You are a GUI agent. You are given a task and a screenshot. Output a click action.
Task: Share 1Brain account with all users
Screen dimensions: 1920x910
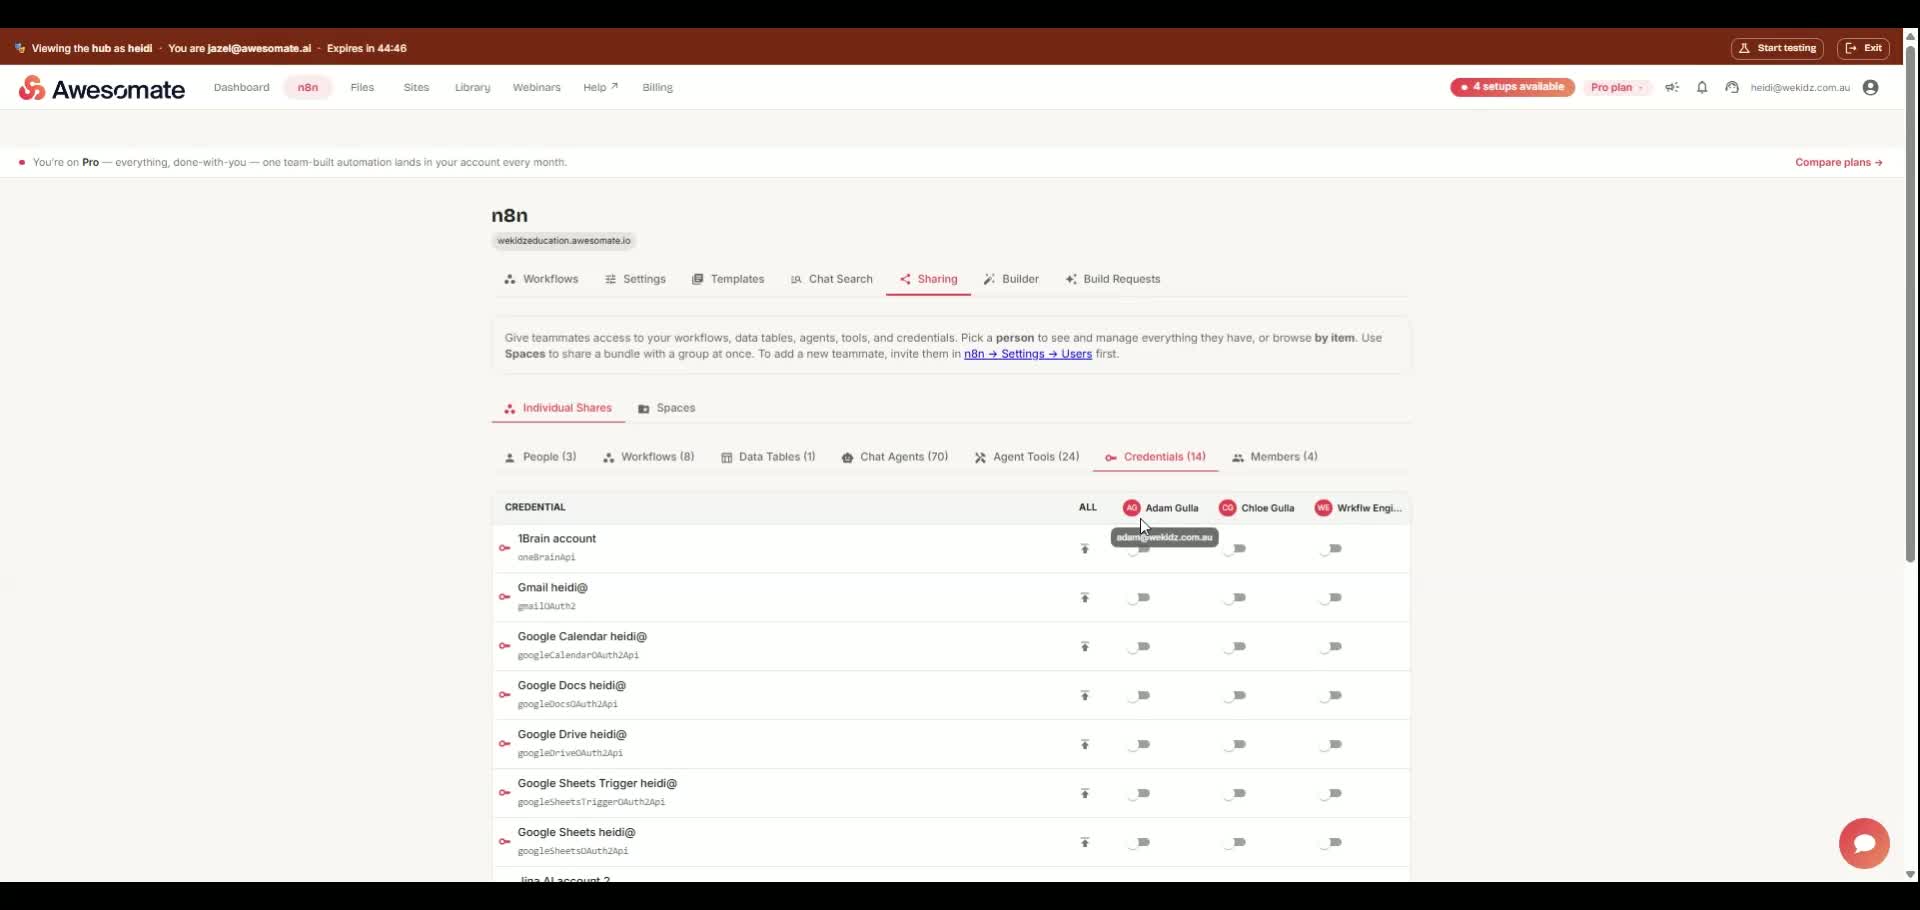click(1085, 549)
